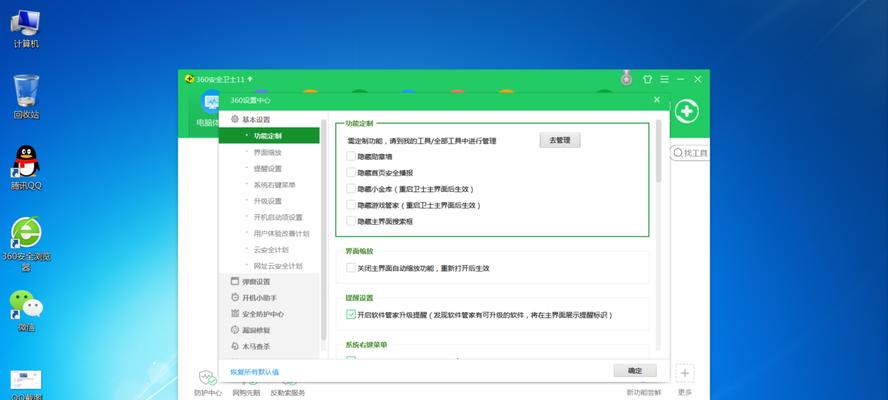888x400 pixels.
Task: Select 界面缩放 in settings sidebar
Action: [x=270, y=152]
